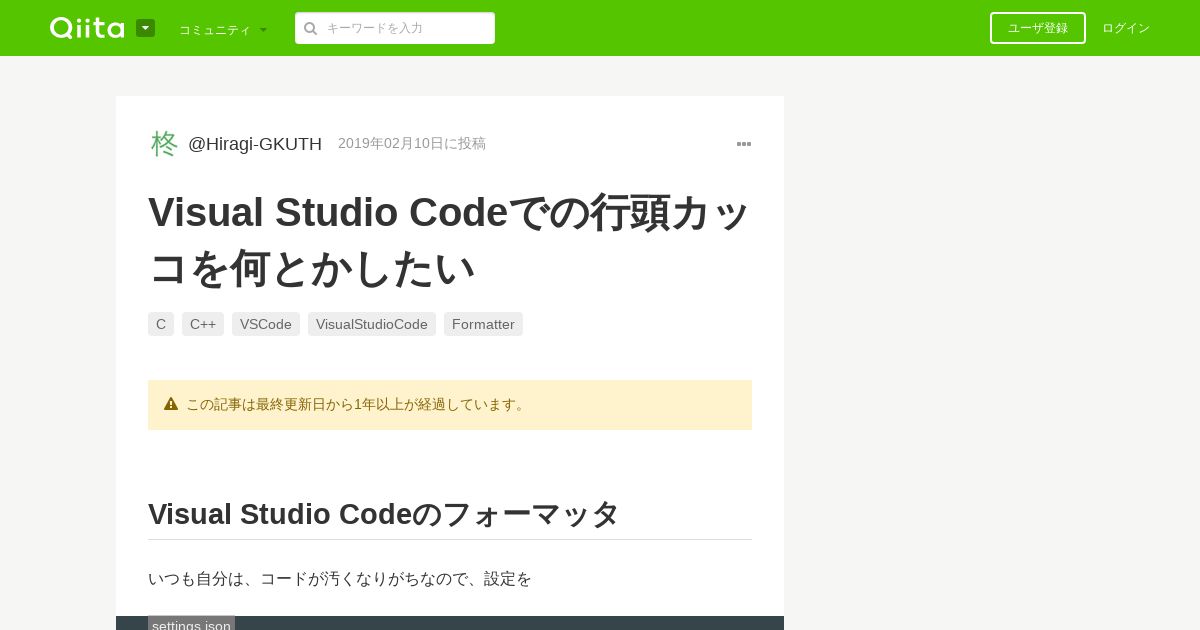Screen dimensions: 1200x630
Task: Click the paragraph starting いつも自分は
Action: [x=340, y=578]
